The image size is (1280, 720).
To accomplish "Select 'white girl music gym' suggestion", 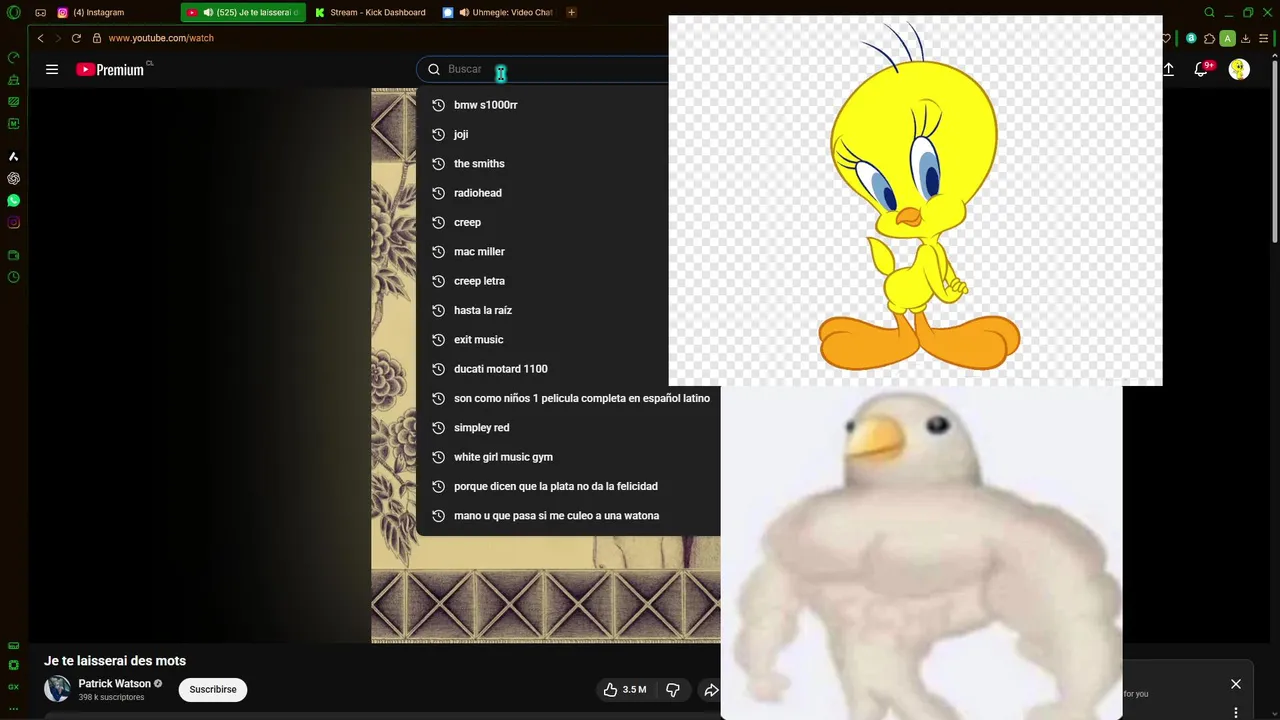I will pyautogui.click(x=568, y=457).
